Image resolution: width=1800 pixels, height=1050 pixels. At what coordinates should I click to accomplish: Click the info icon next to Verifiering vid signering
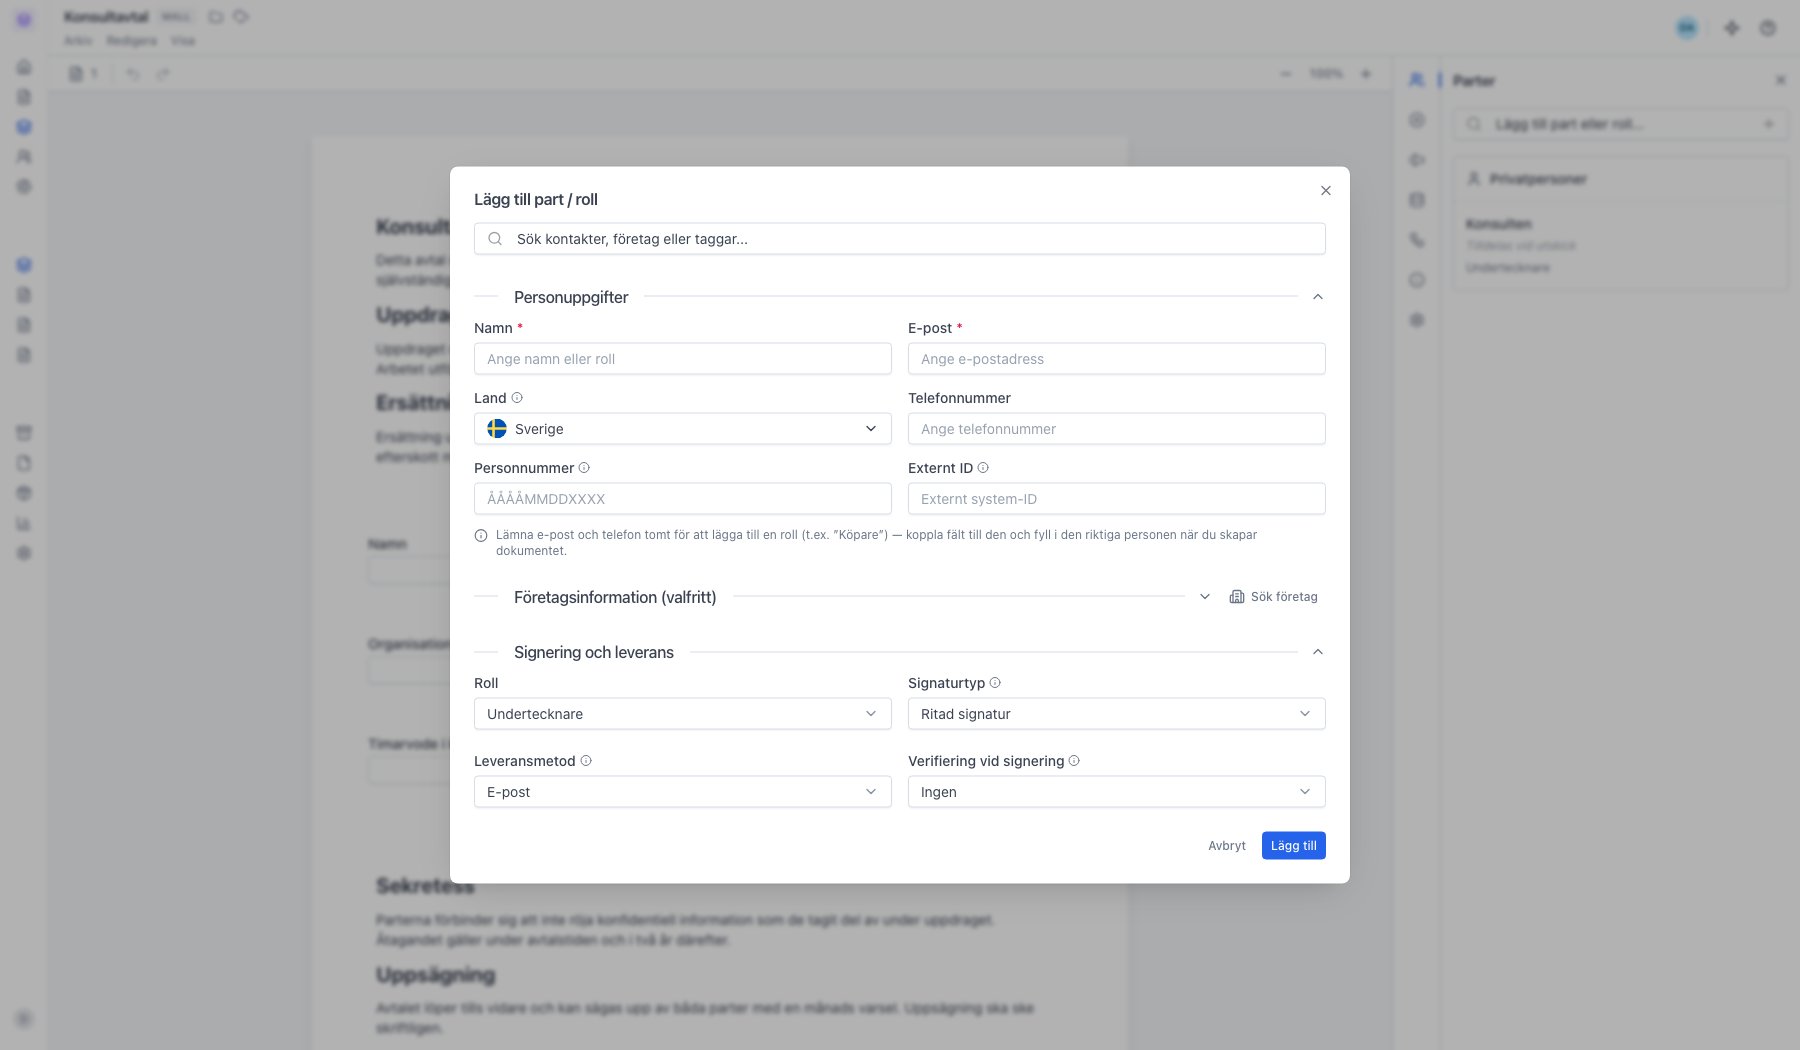tap(1074, 761)
